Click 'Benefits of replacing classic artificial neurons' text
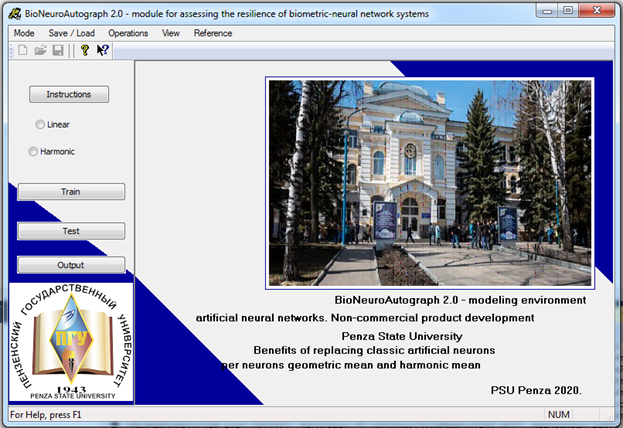623x428 pixels. click(374, 351)
